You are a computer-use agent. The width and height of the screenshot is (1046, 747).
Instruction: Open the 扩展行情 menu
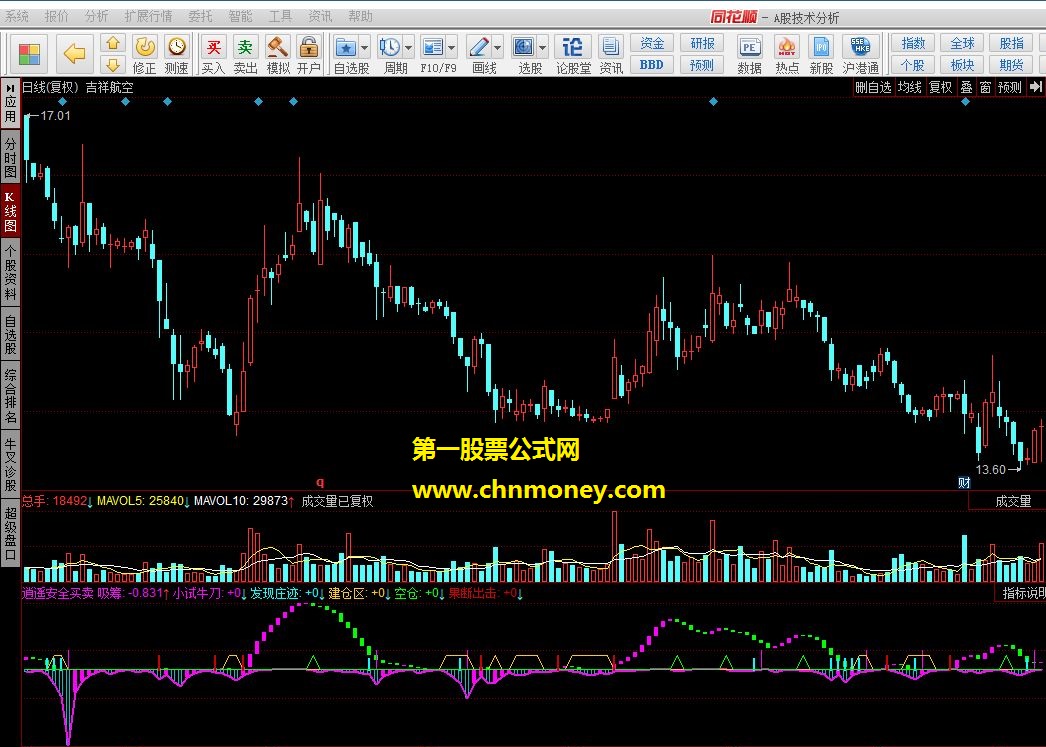[x=148, y=16]
